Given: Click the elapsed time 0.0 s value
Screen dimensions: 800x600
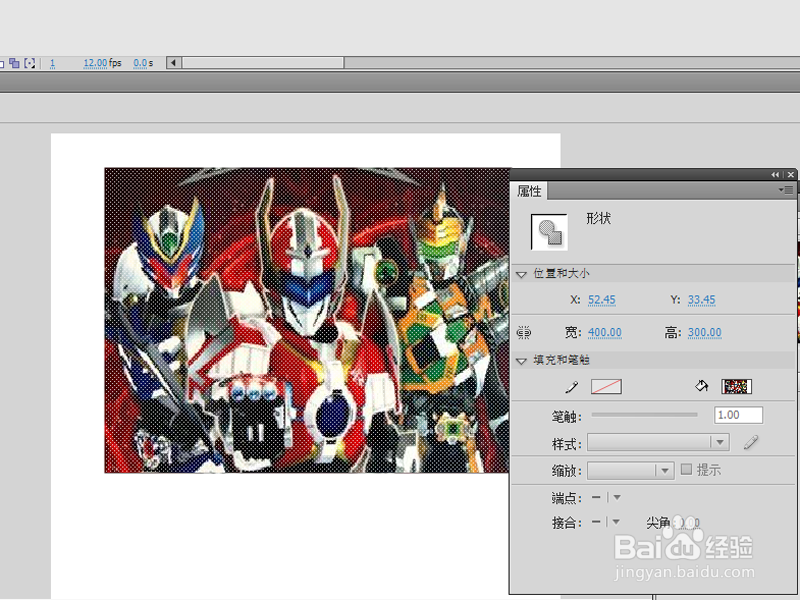Looking at the screenshot, I should (x=143, y=63).
